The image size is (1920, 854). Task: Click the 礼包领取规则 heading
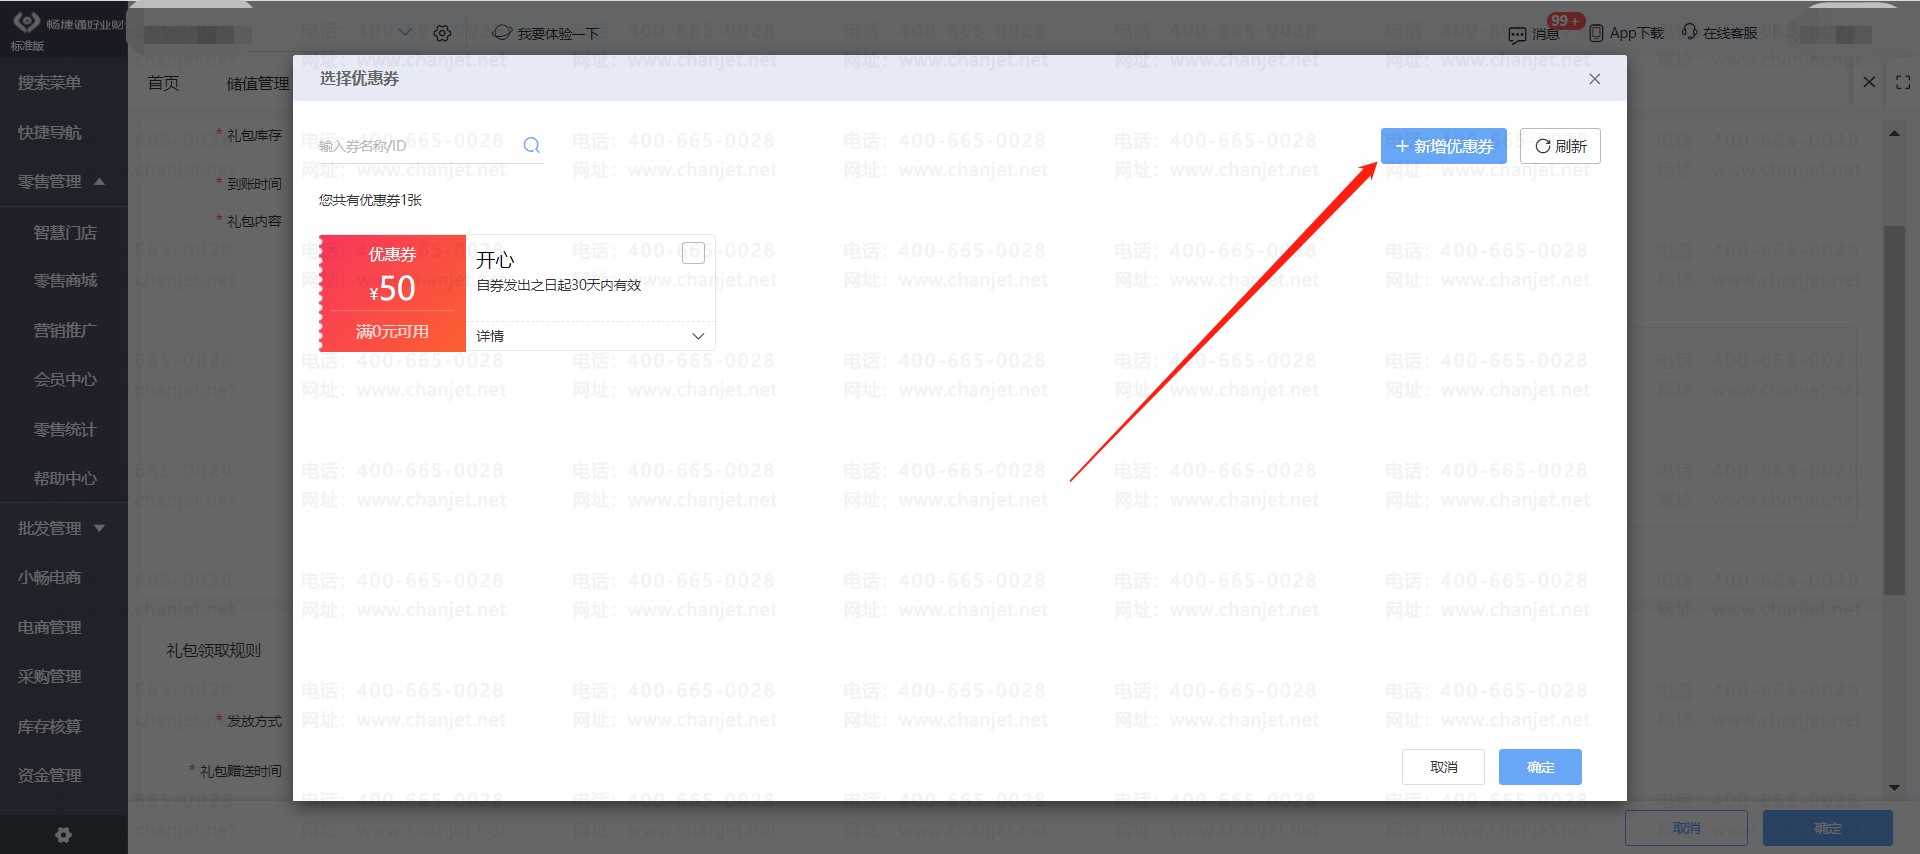[x=213, y=651]
